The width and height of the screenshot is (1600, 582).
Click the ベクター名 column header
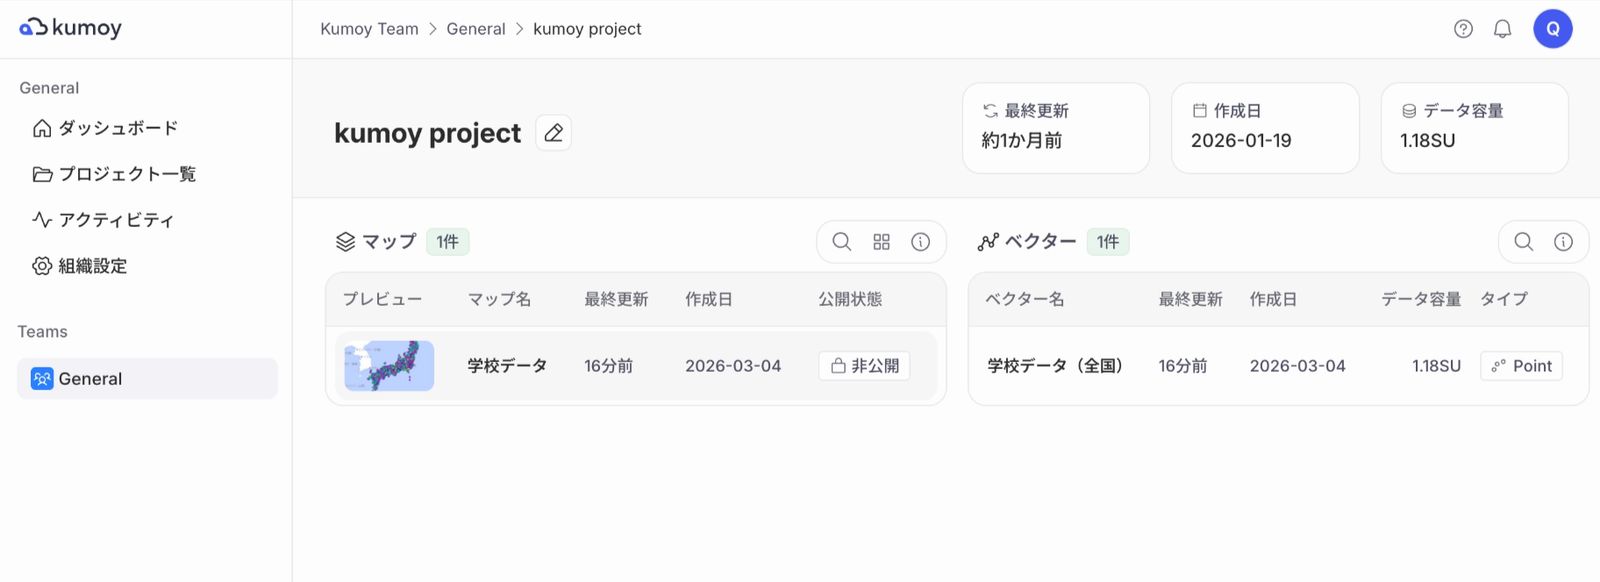click(x=1024, y=299)
